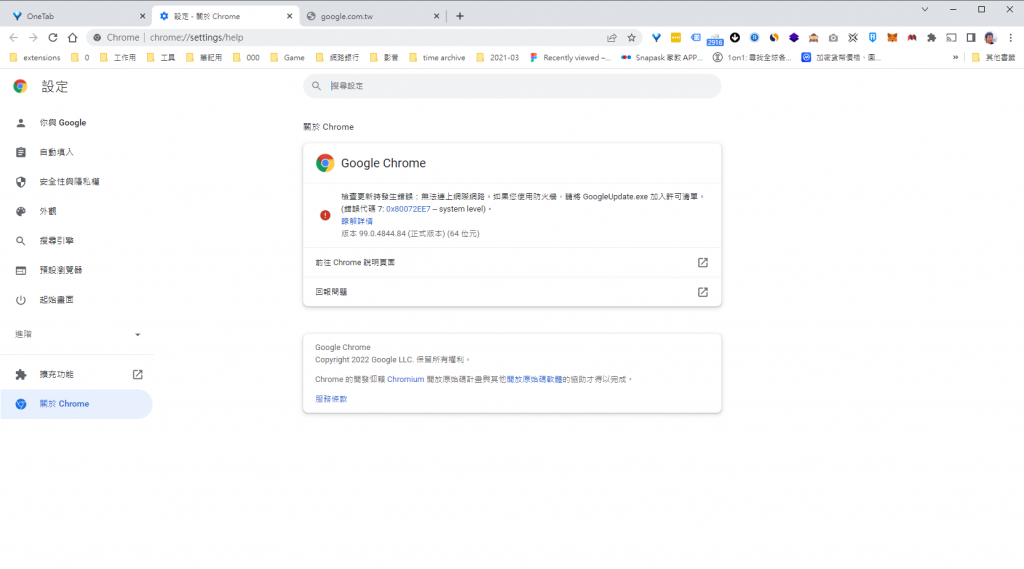Share this page using the share icon
The width and height of the screenshot is (1024, 569).
(612, 37)
